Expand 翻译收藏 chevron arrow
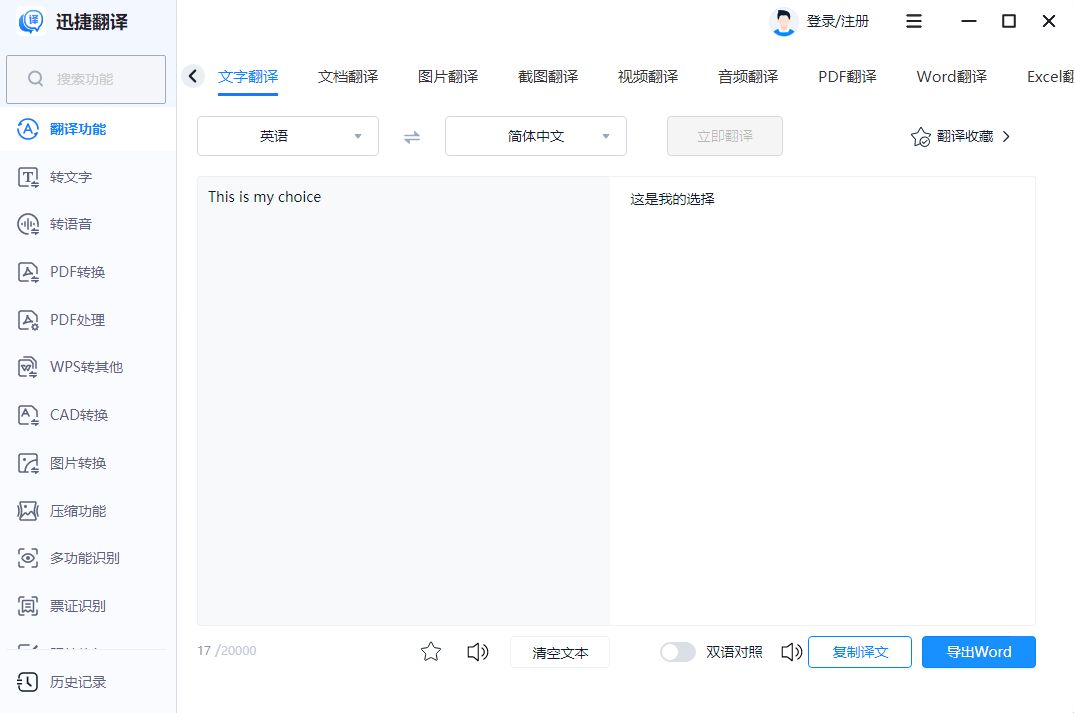 [x=1006, y=136]
